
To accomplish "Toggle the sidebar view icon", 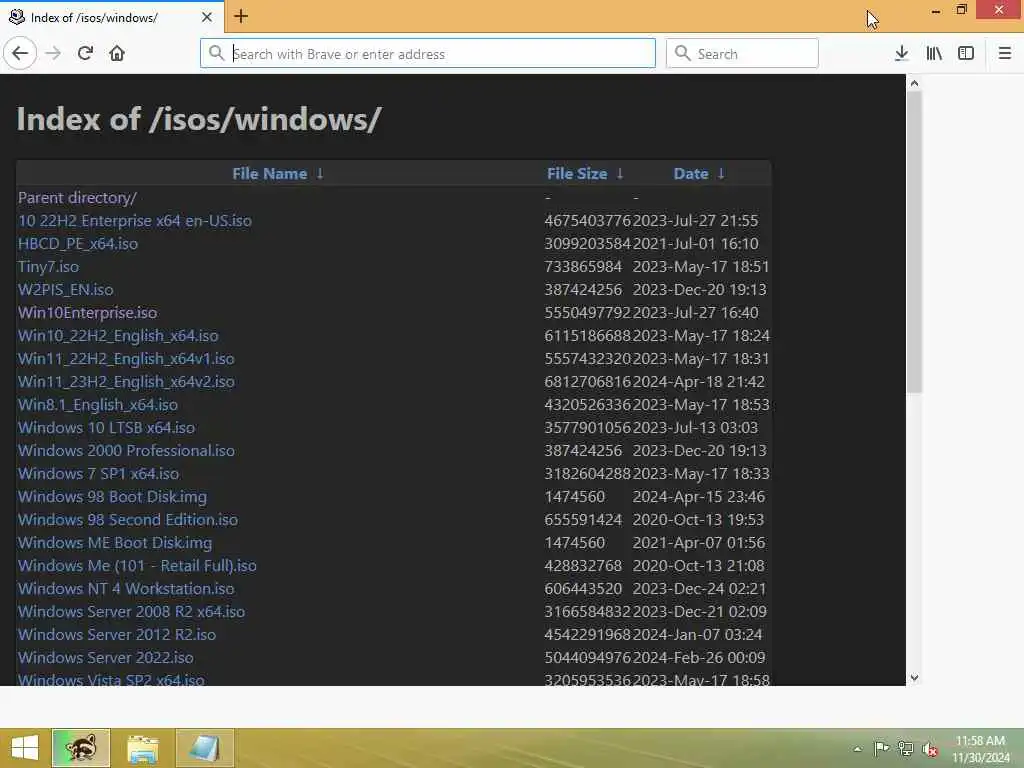I will point(966,53).
